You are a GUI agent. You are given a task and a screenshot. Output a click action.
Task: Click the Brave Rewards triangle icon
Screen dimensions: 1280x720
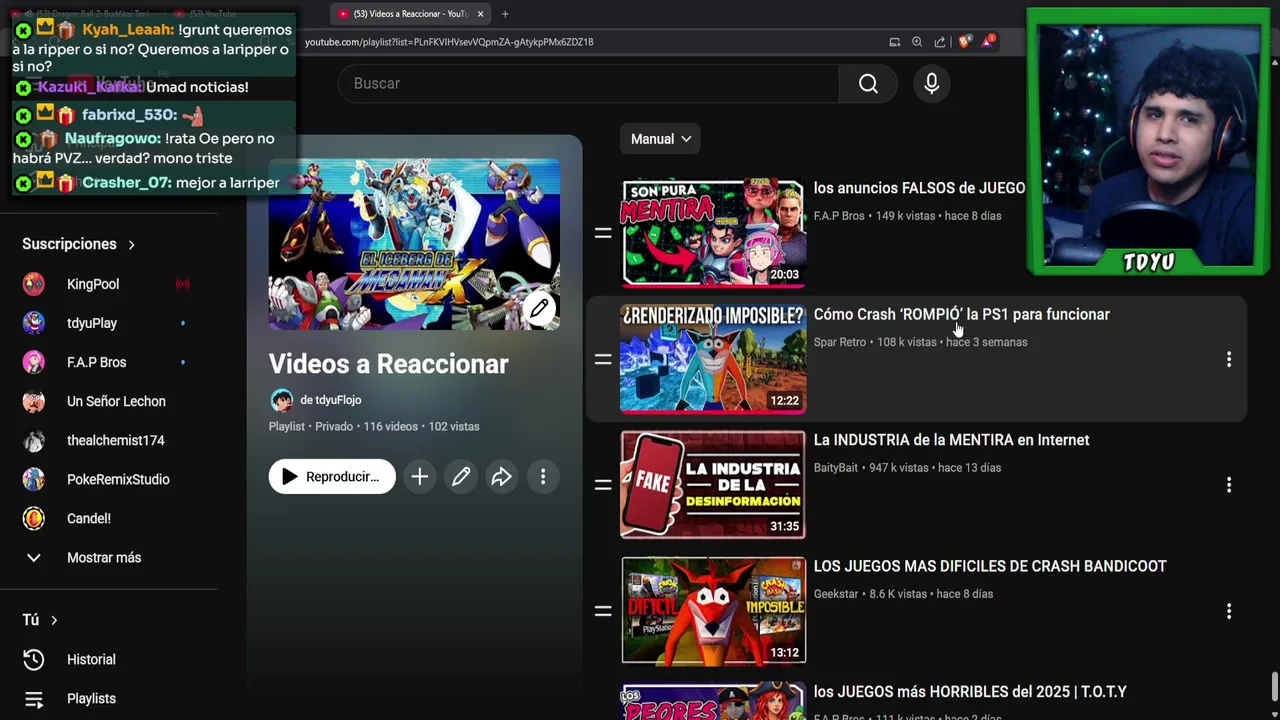tap(989, 42)
